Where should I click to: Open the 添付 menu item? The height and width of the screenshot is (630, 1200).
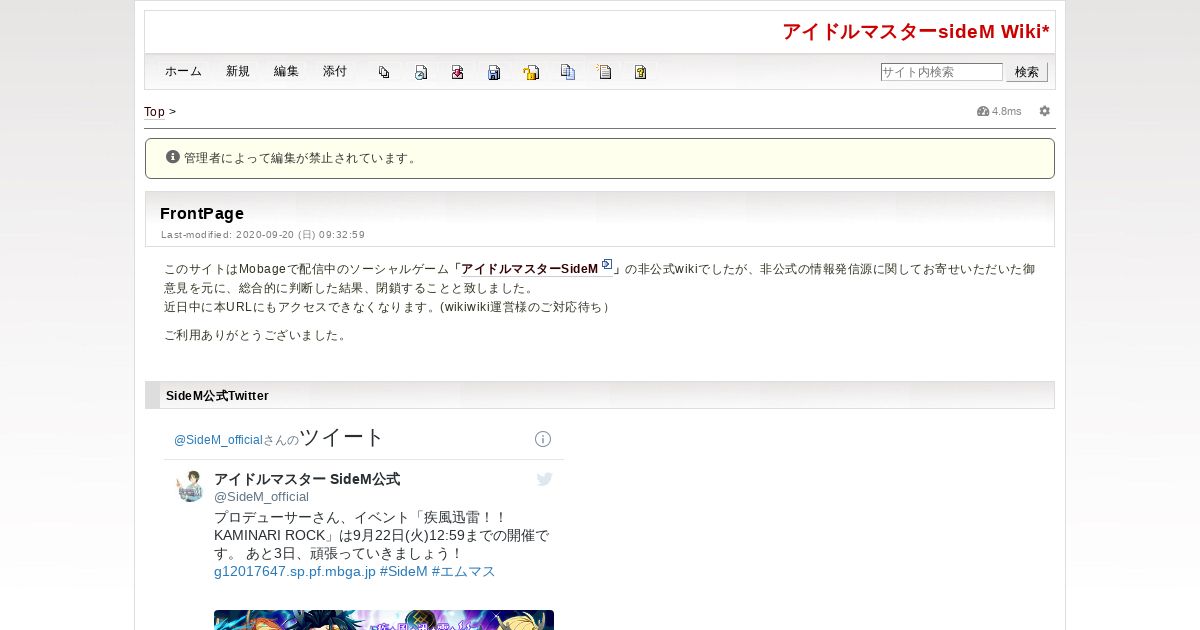click(x=335, y=72)
